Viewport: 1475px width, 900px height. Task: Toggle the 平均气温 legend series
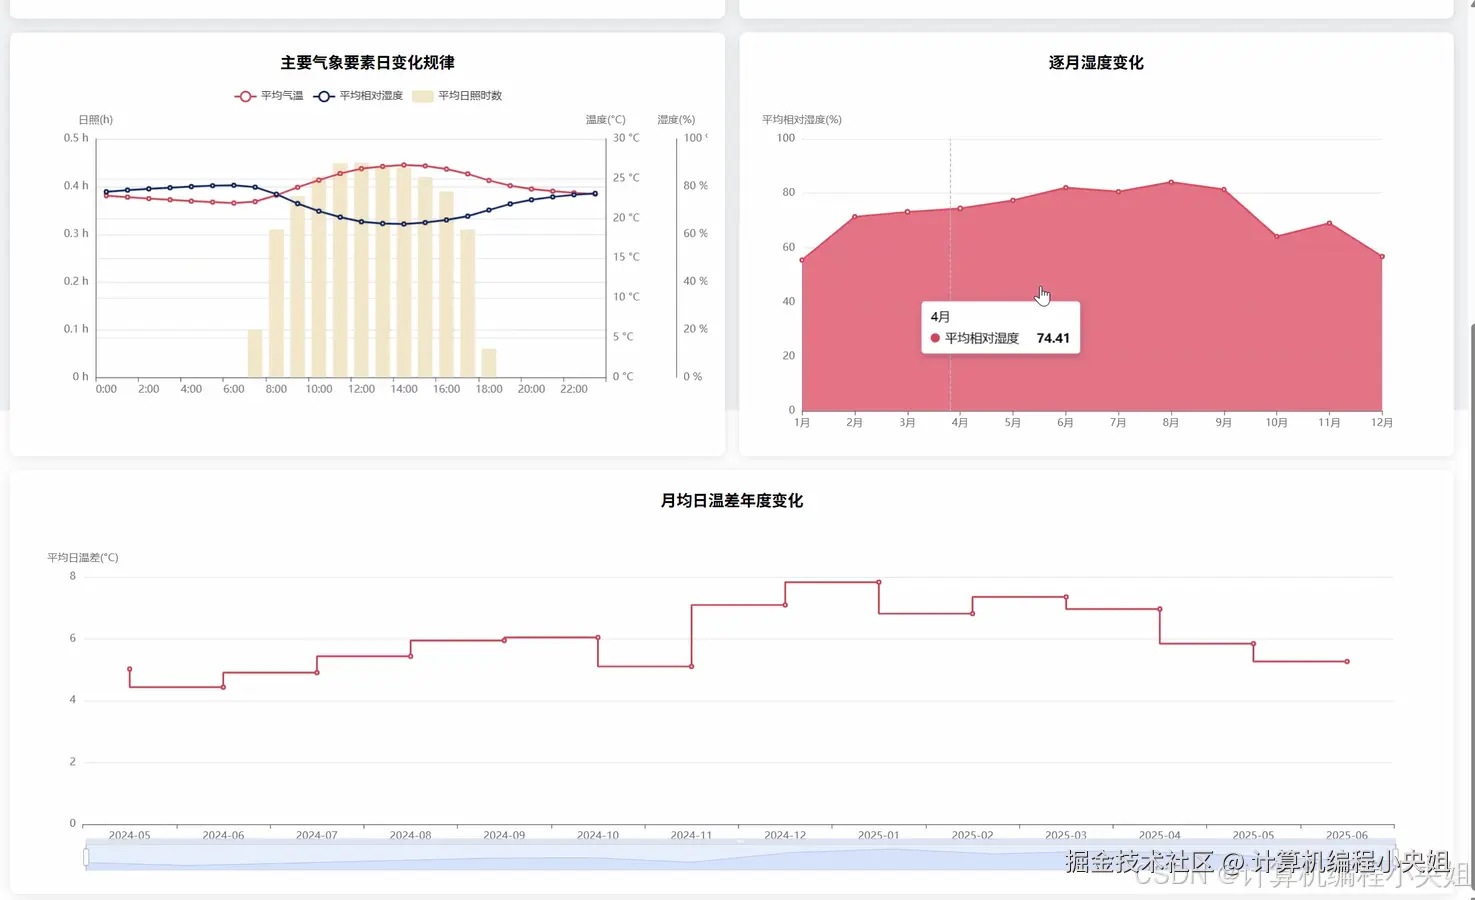tap(268, 96)
